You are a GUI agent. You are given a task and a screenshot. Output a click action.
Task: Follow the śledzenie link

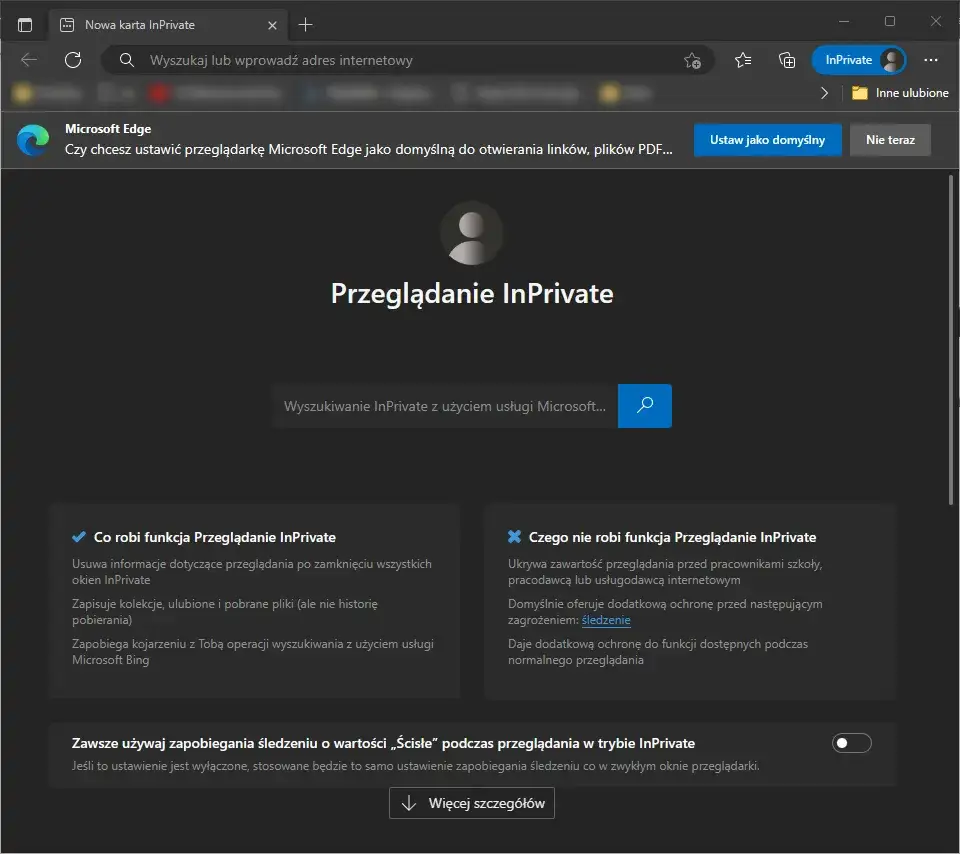click(x=606, y=620)
